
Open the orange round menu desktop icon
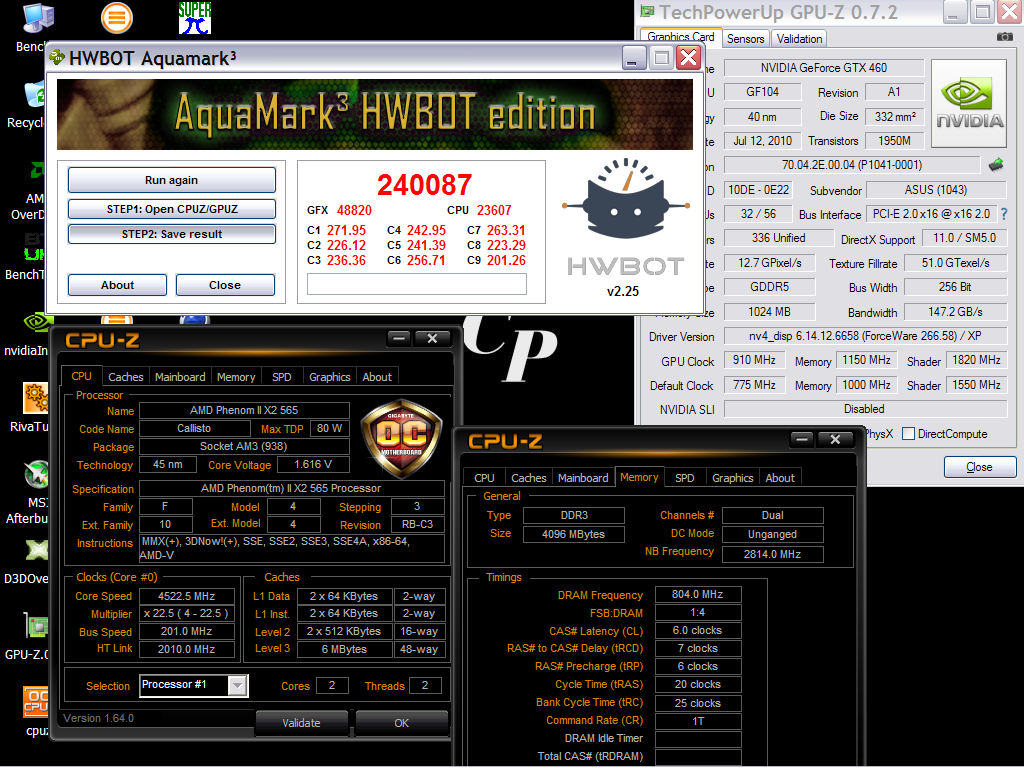click(117, 18)
